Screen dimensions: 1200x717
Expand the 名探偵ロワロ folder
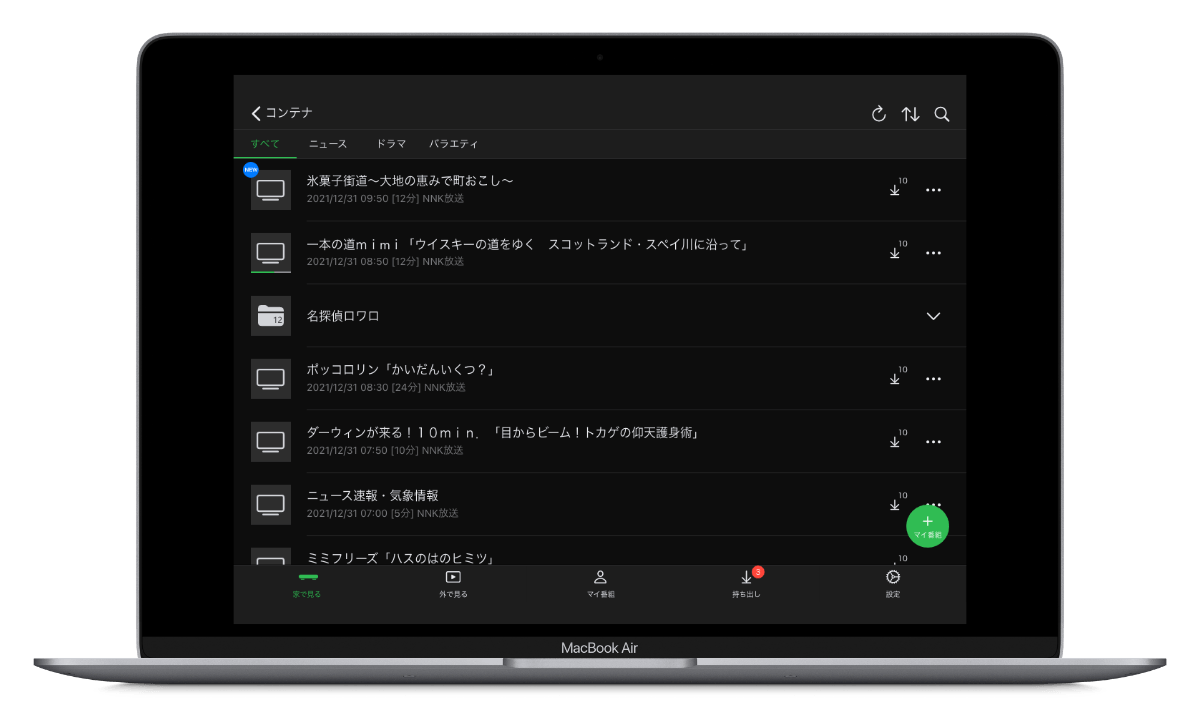tap(933, 316)
